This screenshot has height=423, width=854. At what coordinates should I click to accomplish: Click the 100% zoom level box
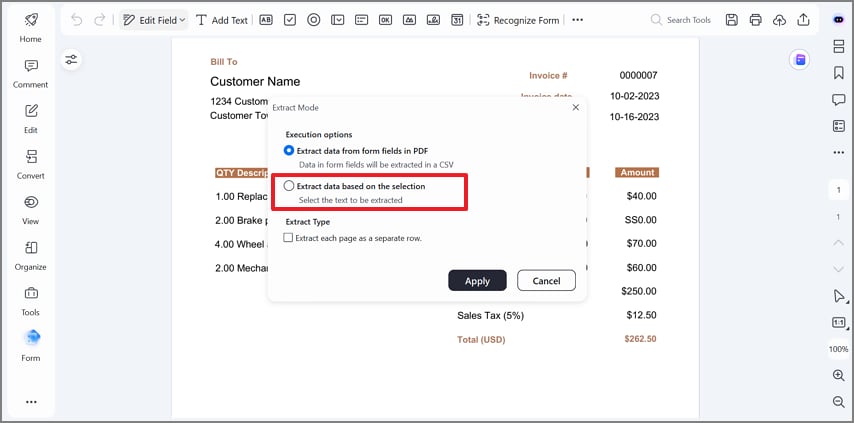point(839,349)
